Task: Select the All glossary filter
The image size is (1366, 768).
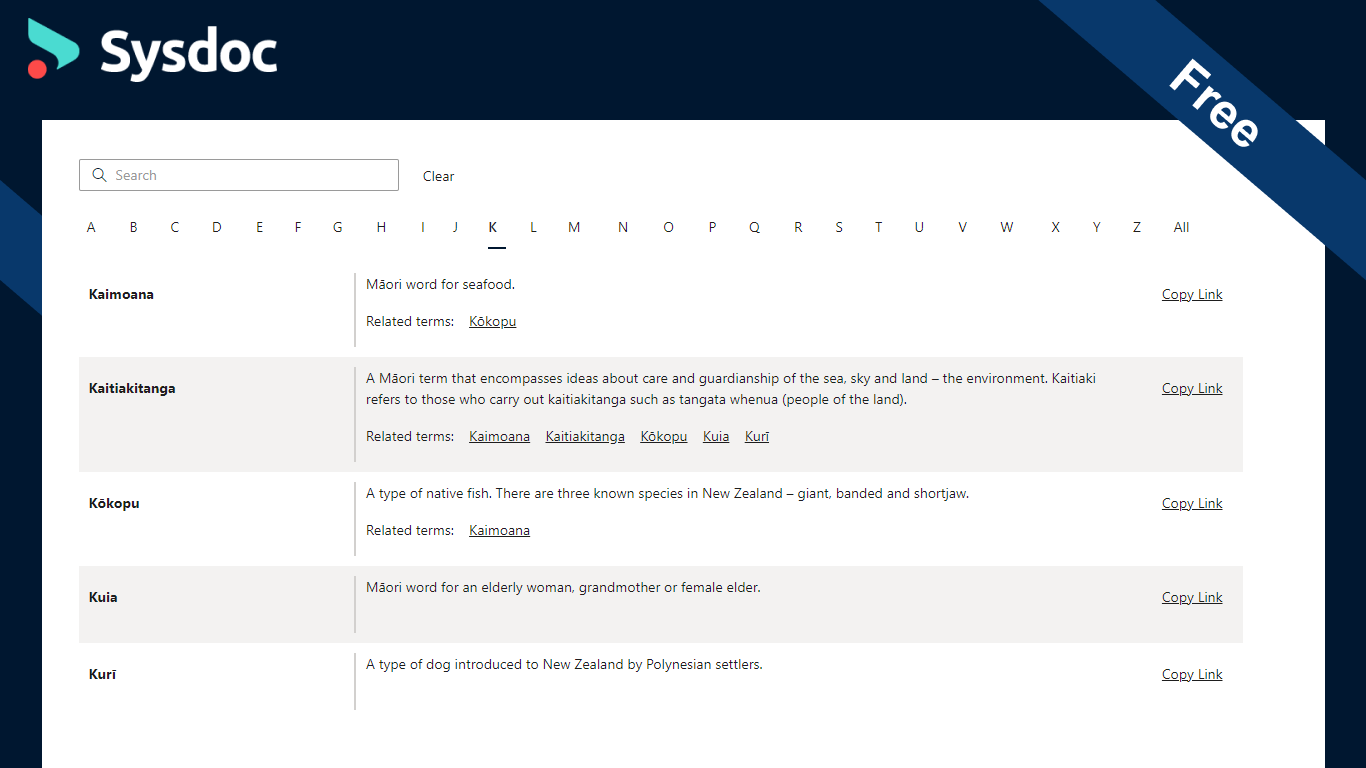Action: pos(1180,227)
